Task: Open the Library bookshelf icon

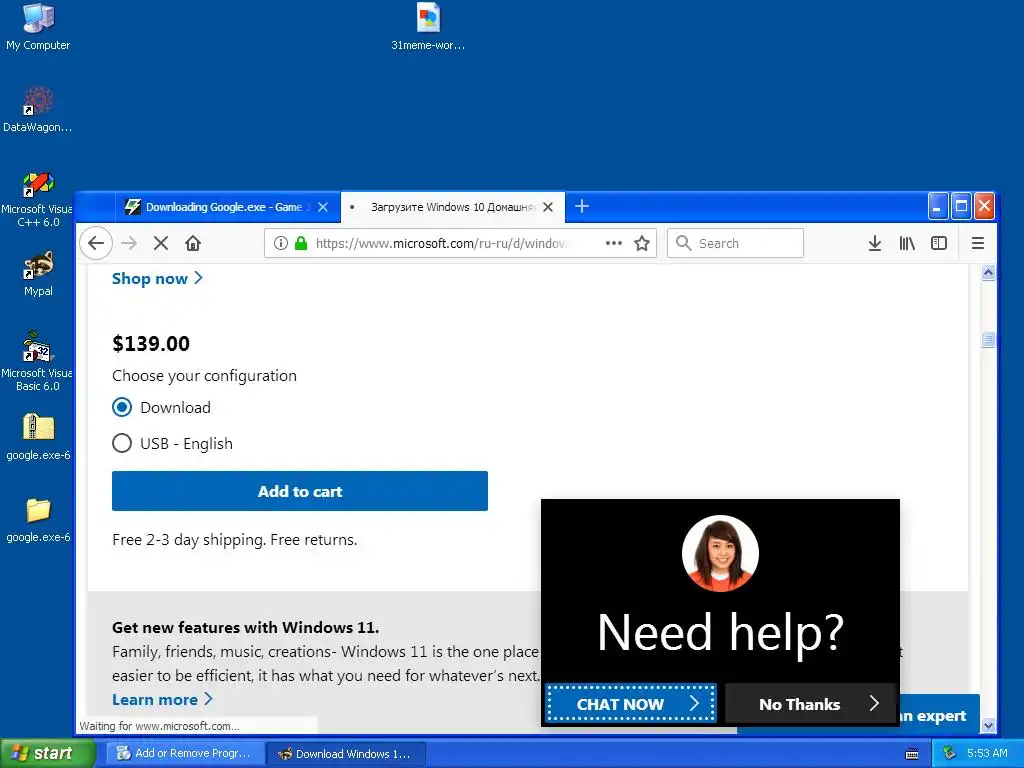Action: (x=906, y=244)
